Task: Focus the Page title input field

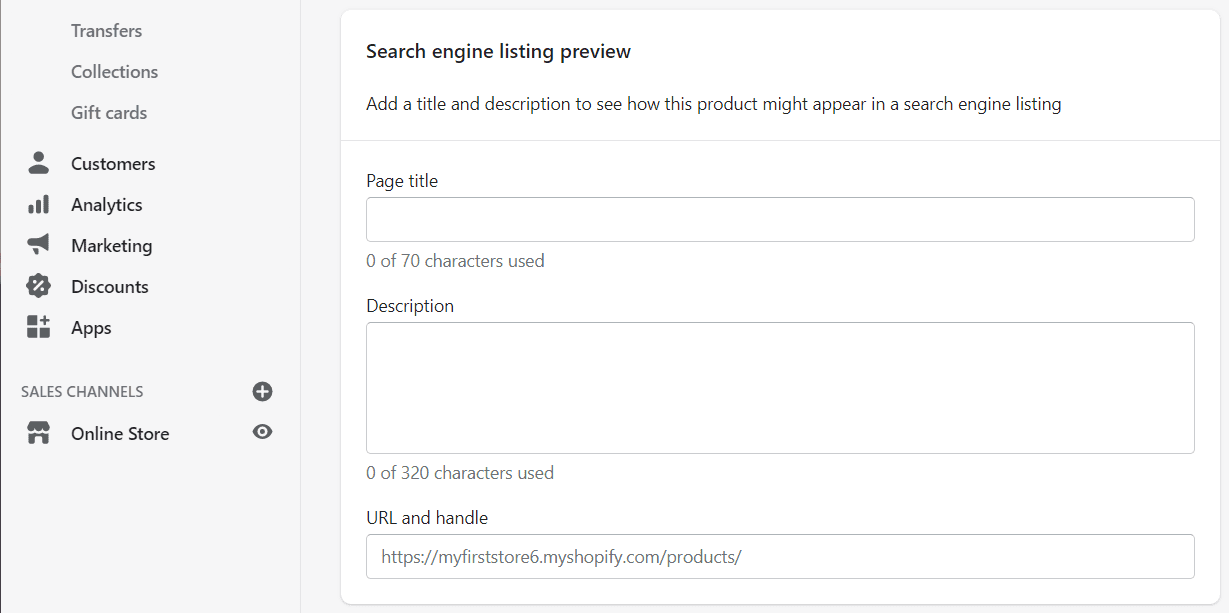Action: tap(780, 219)
